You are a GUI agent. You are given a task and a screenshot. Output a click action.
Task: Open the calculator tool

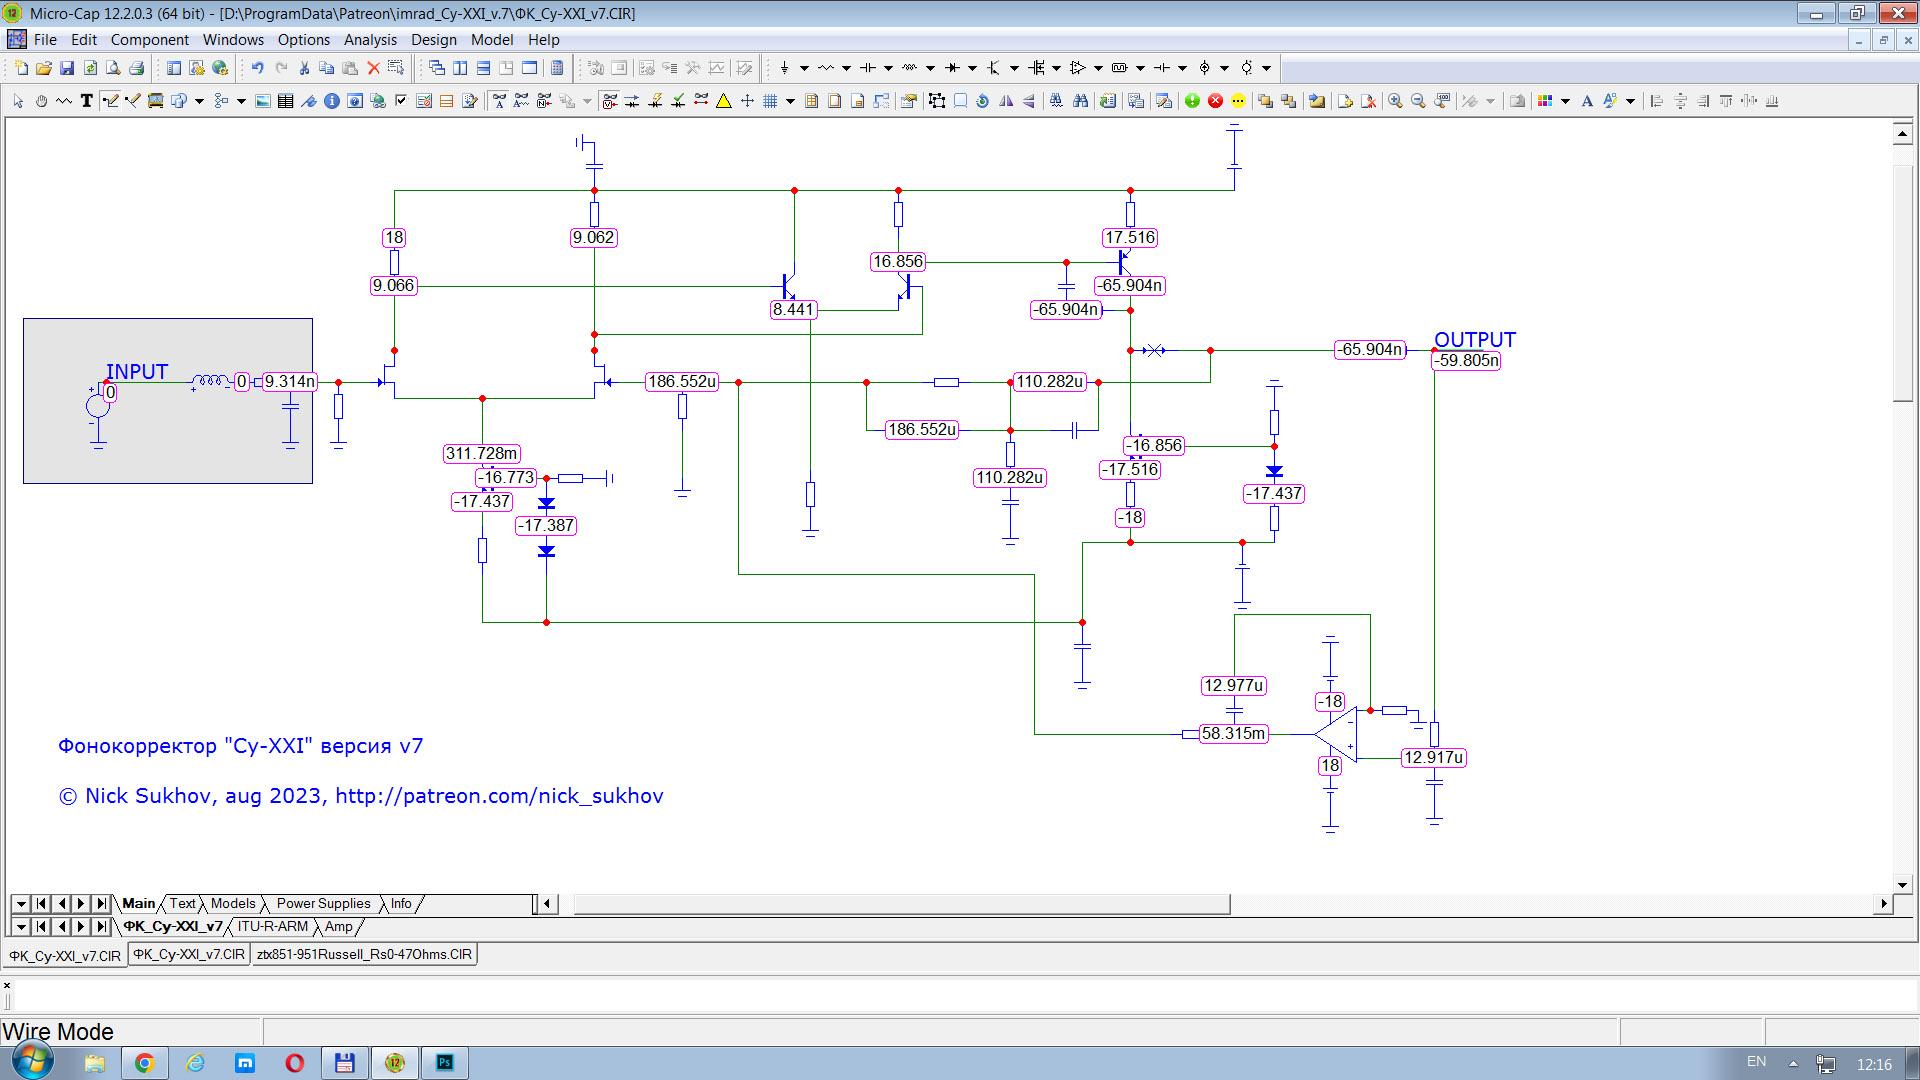[557, 68]
